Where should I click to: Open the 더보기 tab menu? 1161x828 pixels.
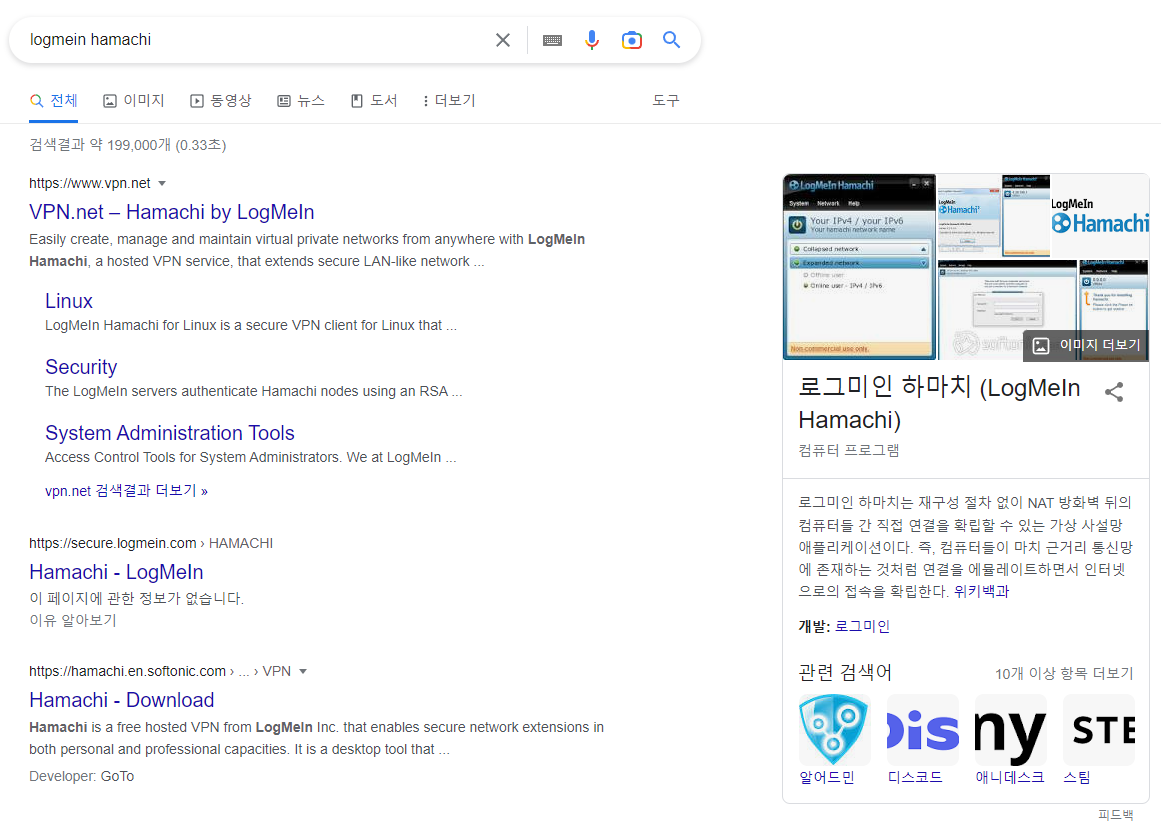pos(449,101)
